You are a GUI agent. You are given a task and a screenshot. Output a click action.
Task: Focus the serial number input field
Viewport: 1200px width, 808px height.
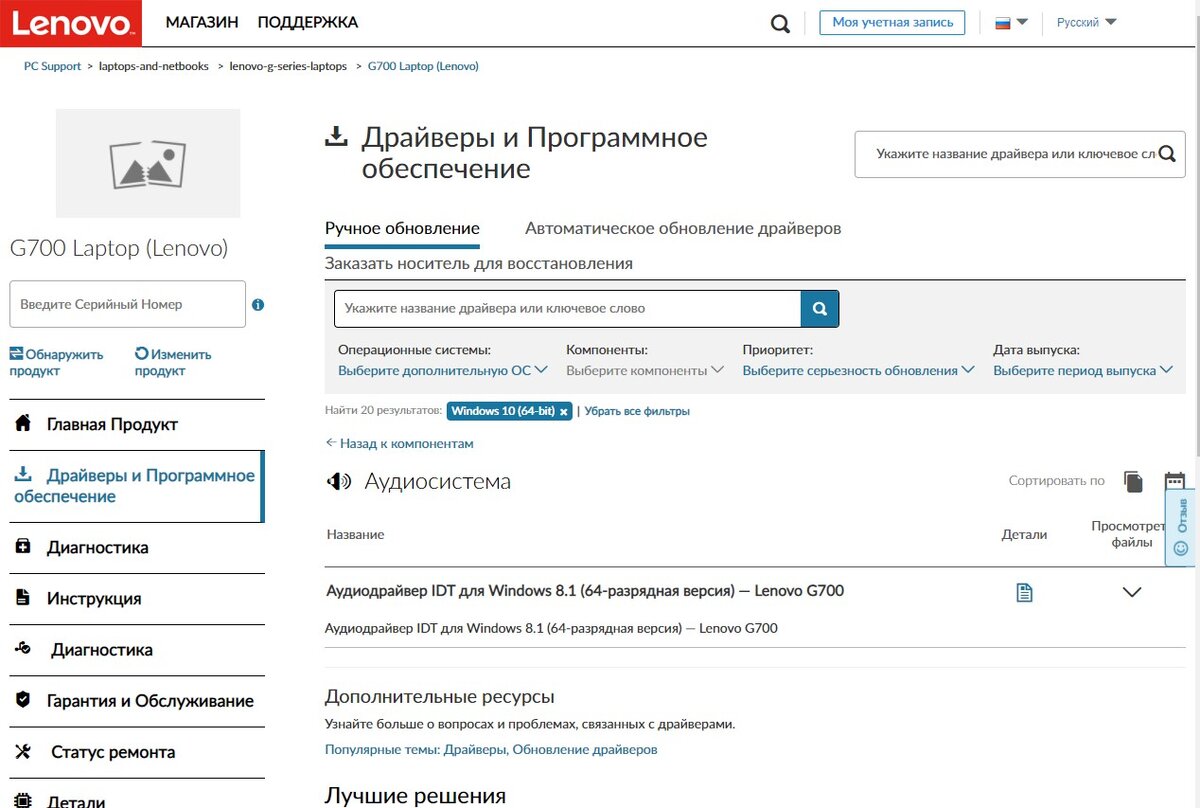(127, 304)
